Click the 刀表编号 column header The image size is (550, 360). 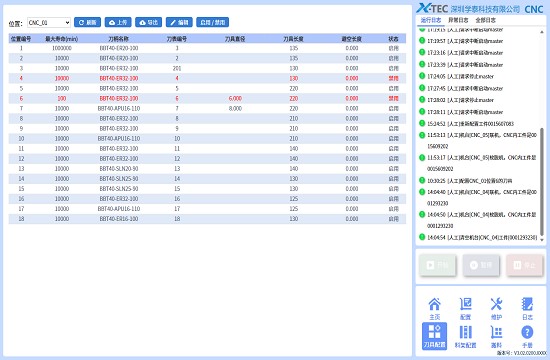point(177,39)
